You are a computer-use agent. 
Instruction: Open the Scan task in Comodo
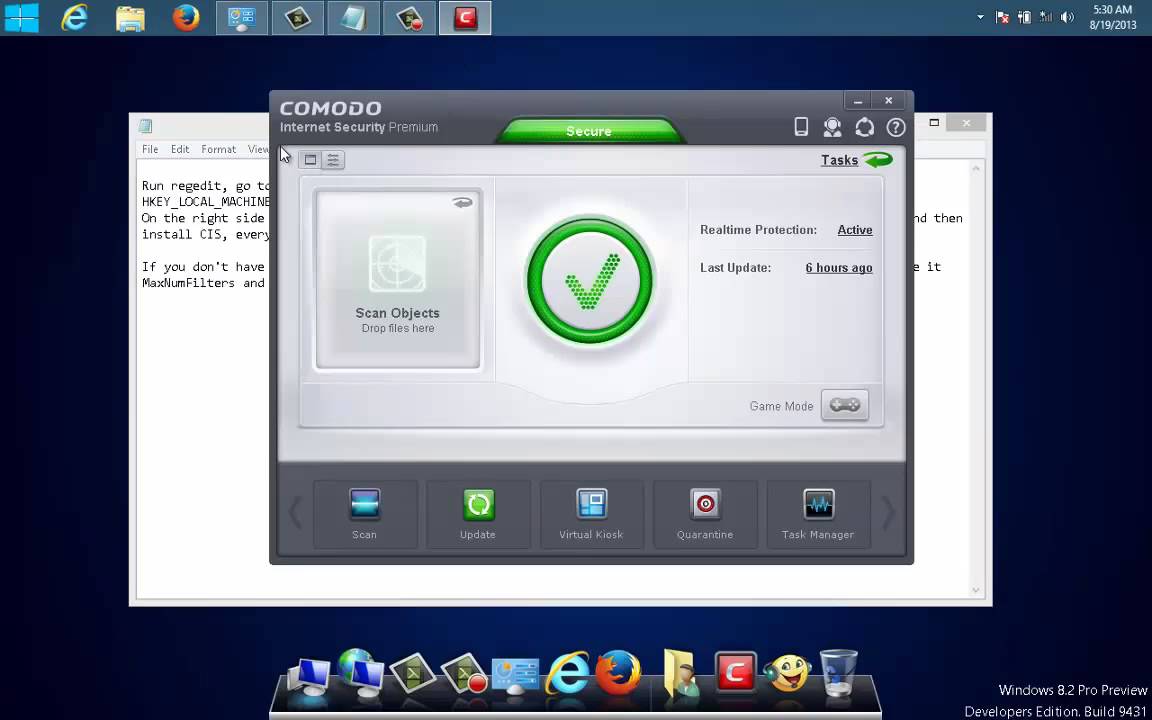pyautogui.click(x=364, y=514)
